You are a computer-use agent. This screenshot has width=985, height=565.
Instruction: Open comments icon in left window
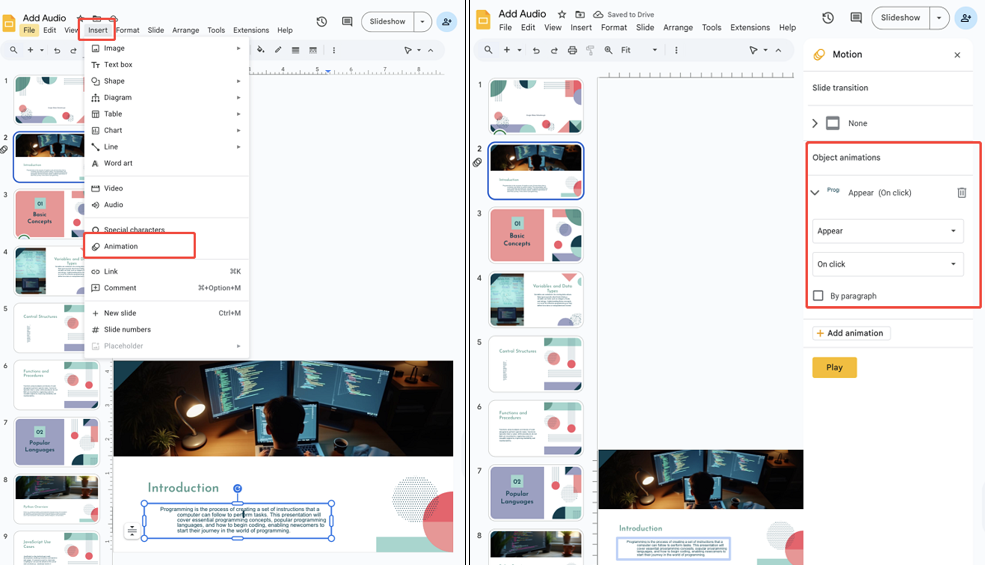347,21
